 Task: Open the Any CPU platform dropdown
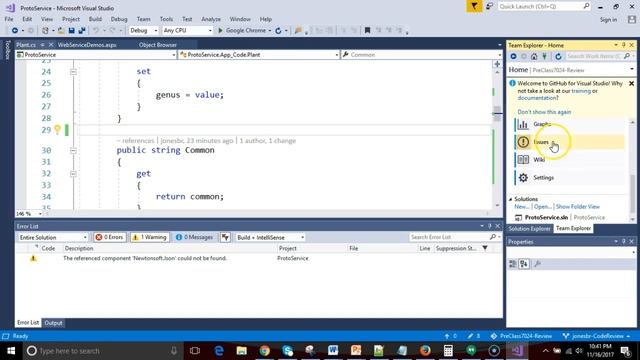pyautogui.click(x=187, y=31)
